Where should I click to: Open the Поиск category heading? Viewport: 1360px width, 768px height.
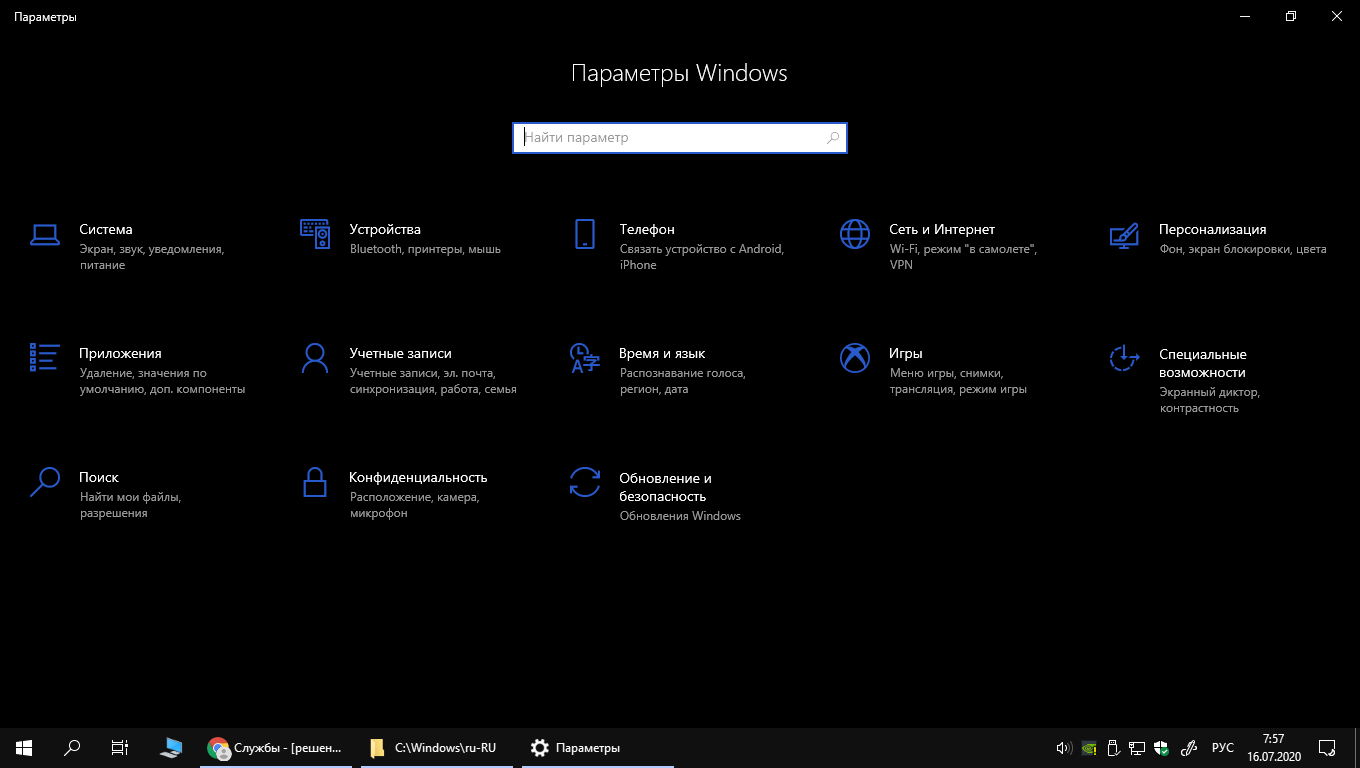99,478
